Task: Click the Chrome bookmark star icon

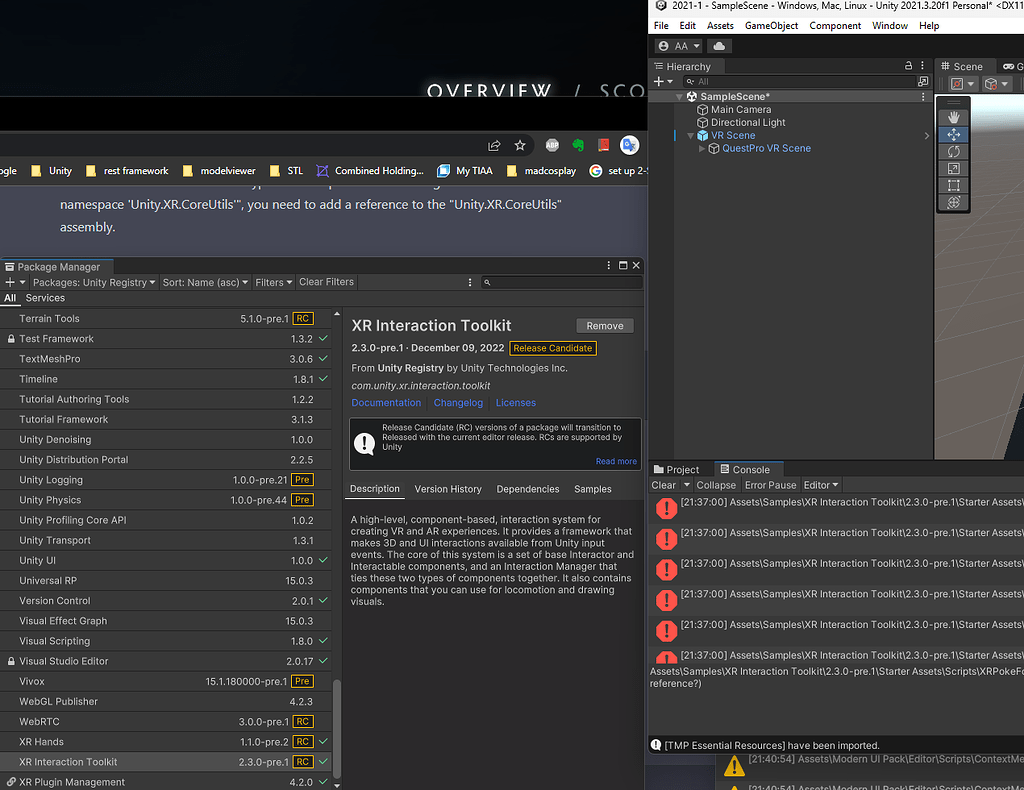Action: (522, 144)
